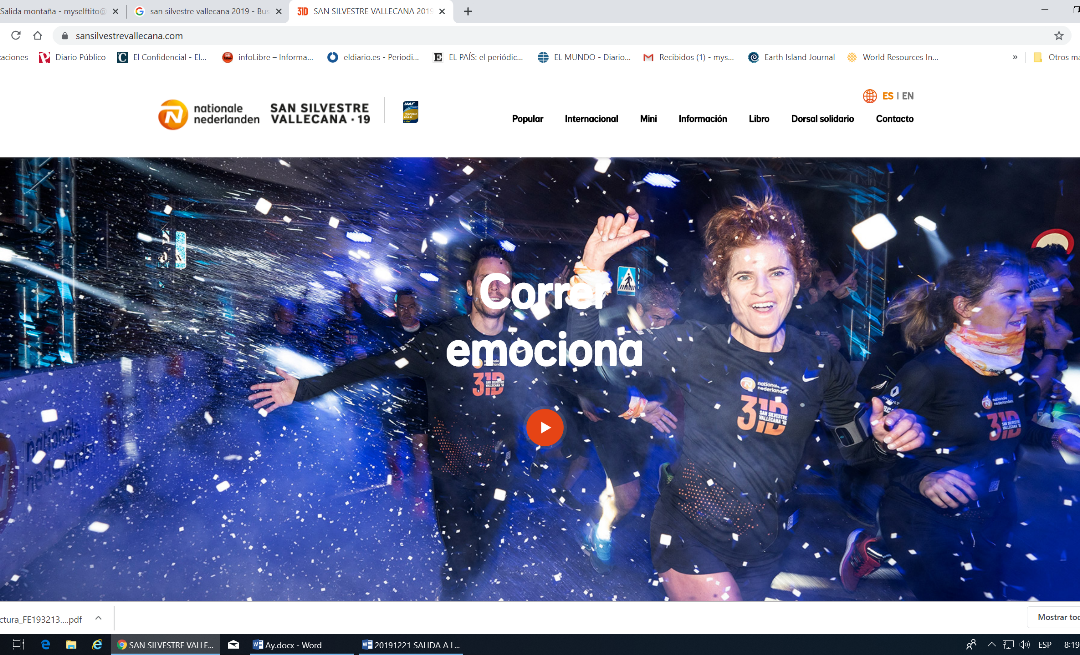Open the Internacional menu

591,119
